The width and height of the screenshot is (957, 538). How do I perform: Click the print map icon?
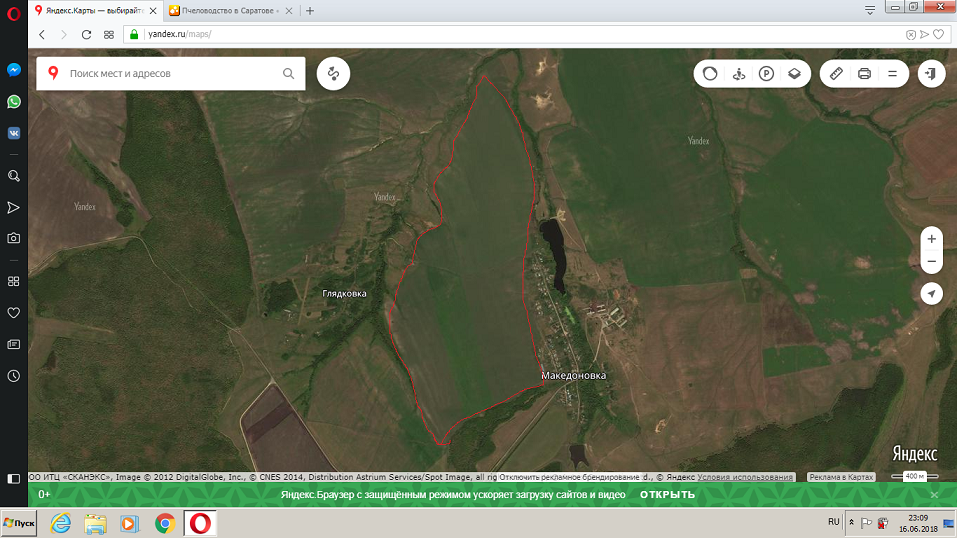[x=864, y=74]
